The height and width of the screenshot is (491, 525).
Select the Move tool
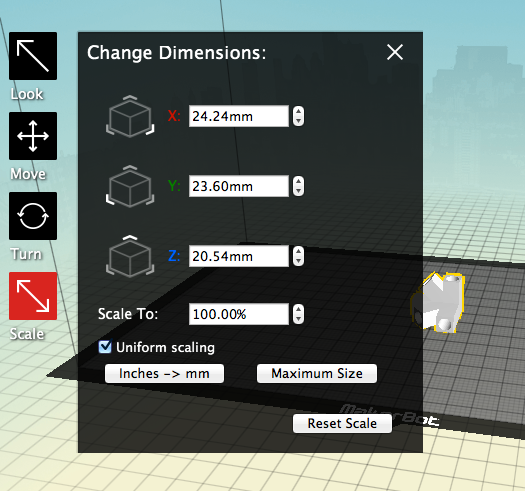(33, 136)
